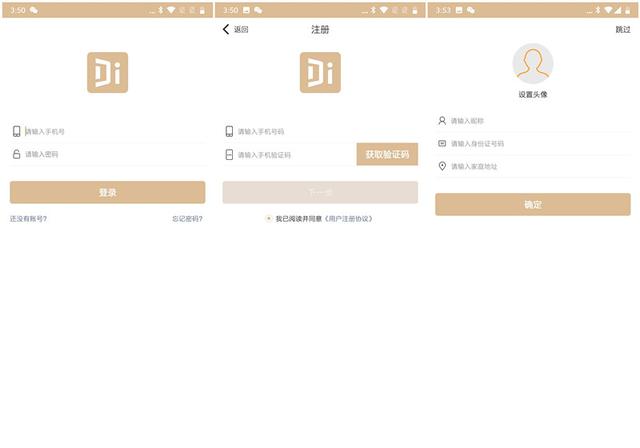Focus the ID card number field

pyautogui.click(x=533, y=144)
